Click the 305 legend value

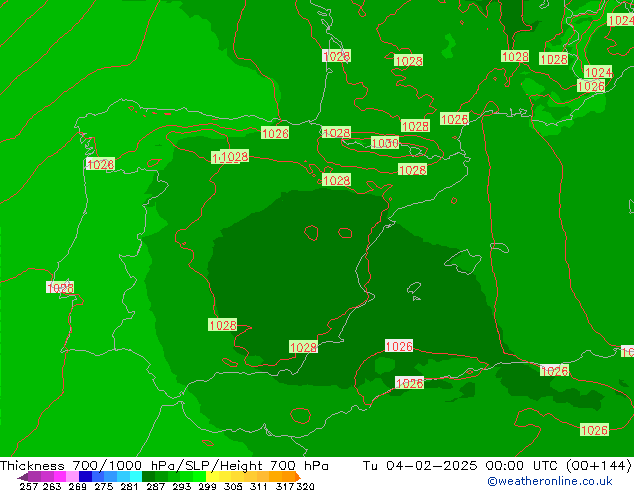233,486
